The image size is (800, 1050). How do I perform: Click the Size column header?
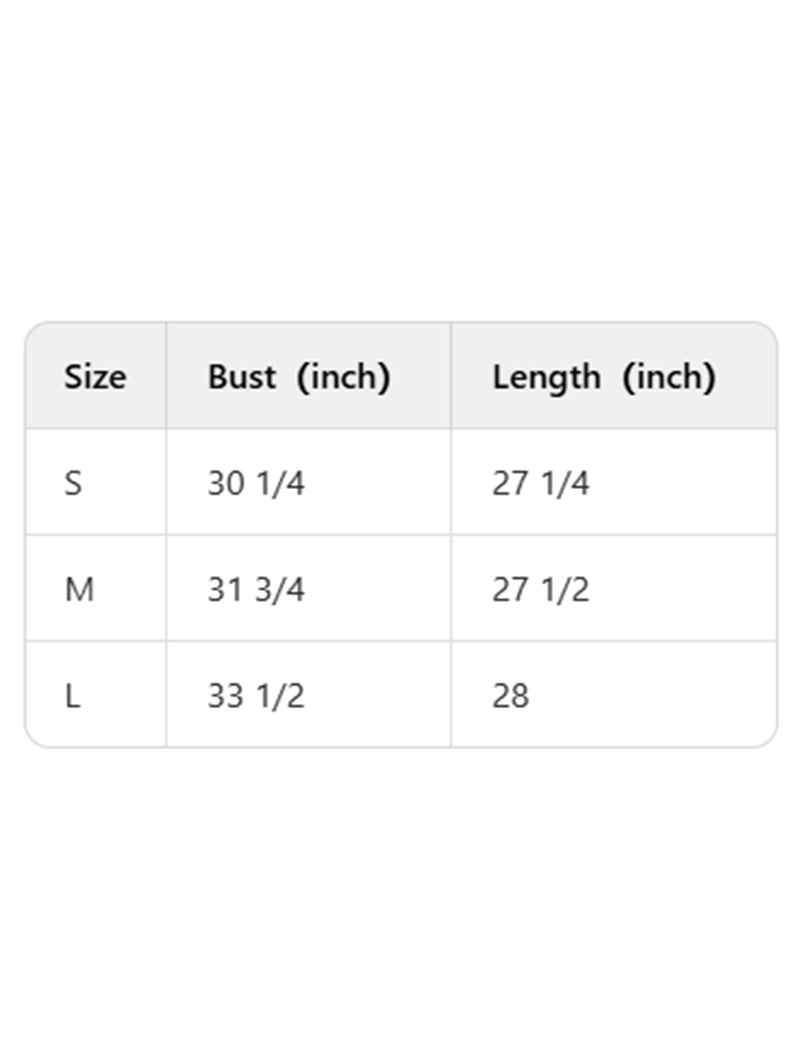click(95, 377)
